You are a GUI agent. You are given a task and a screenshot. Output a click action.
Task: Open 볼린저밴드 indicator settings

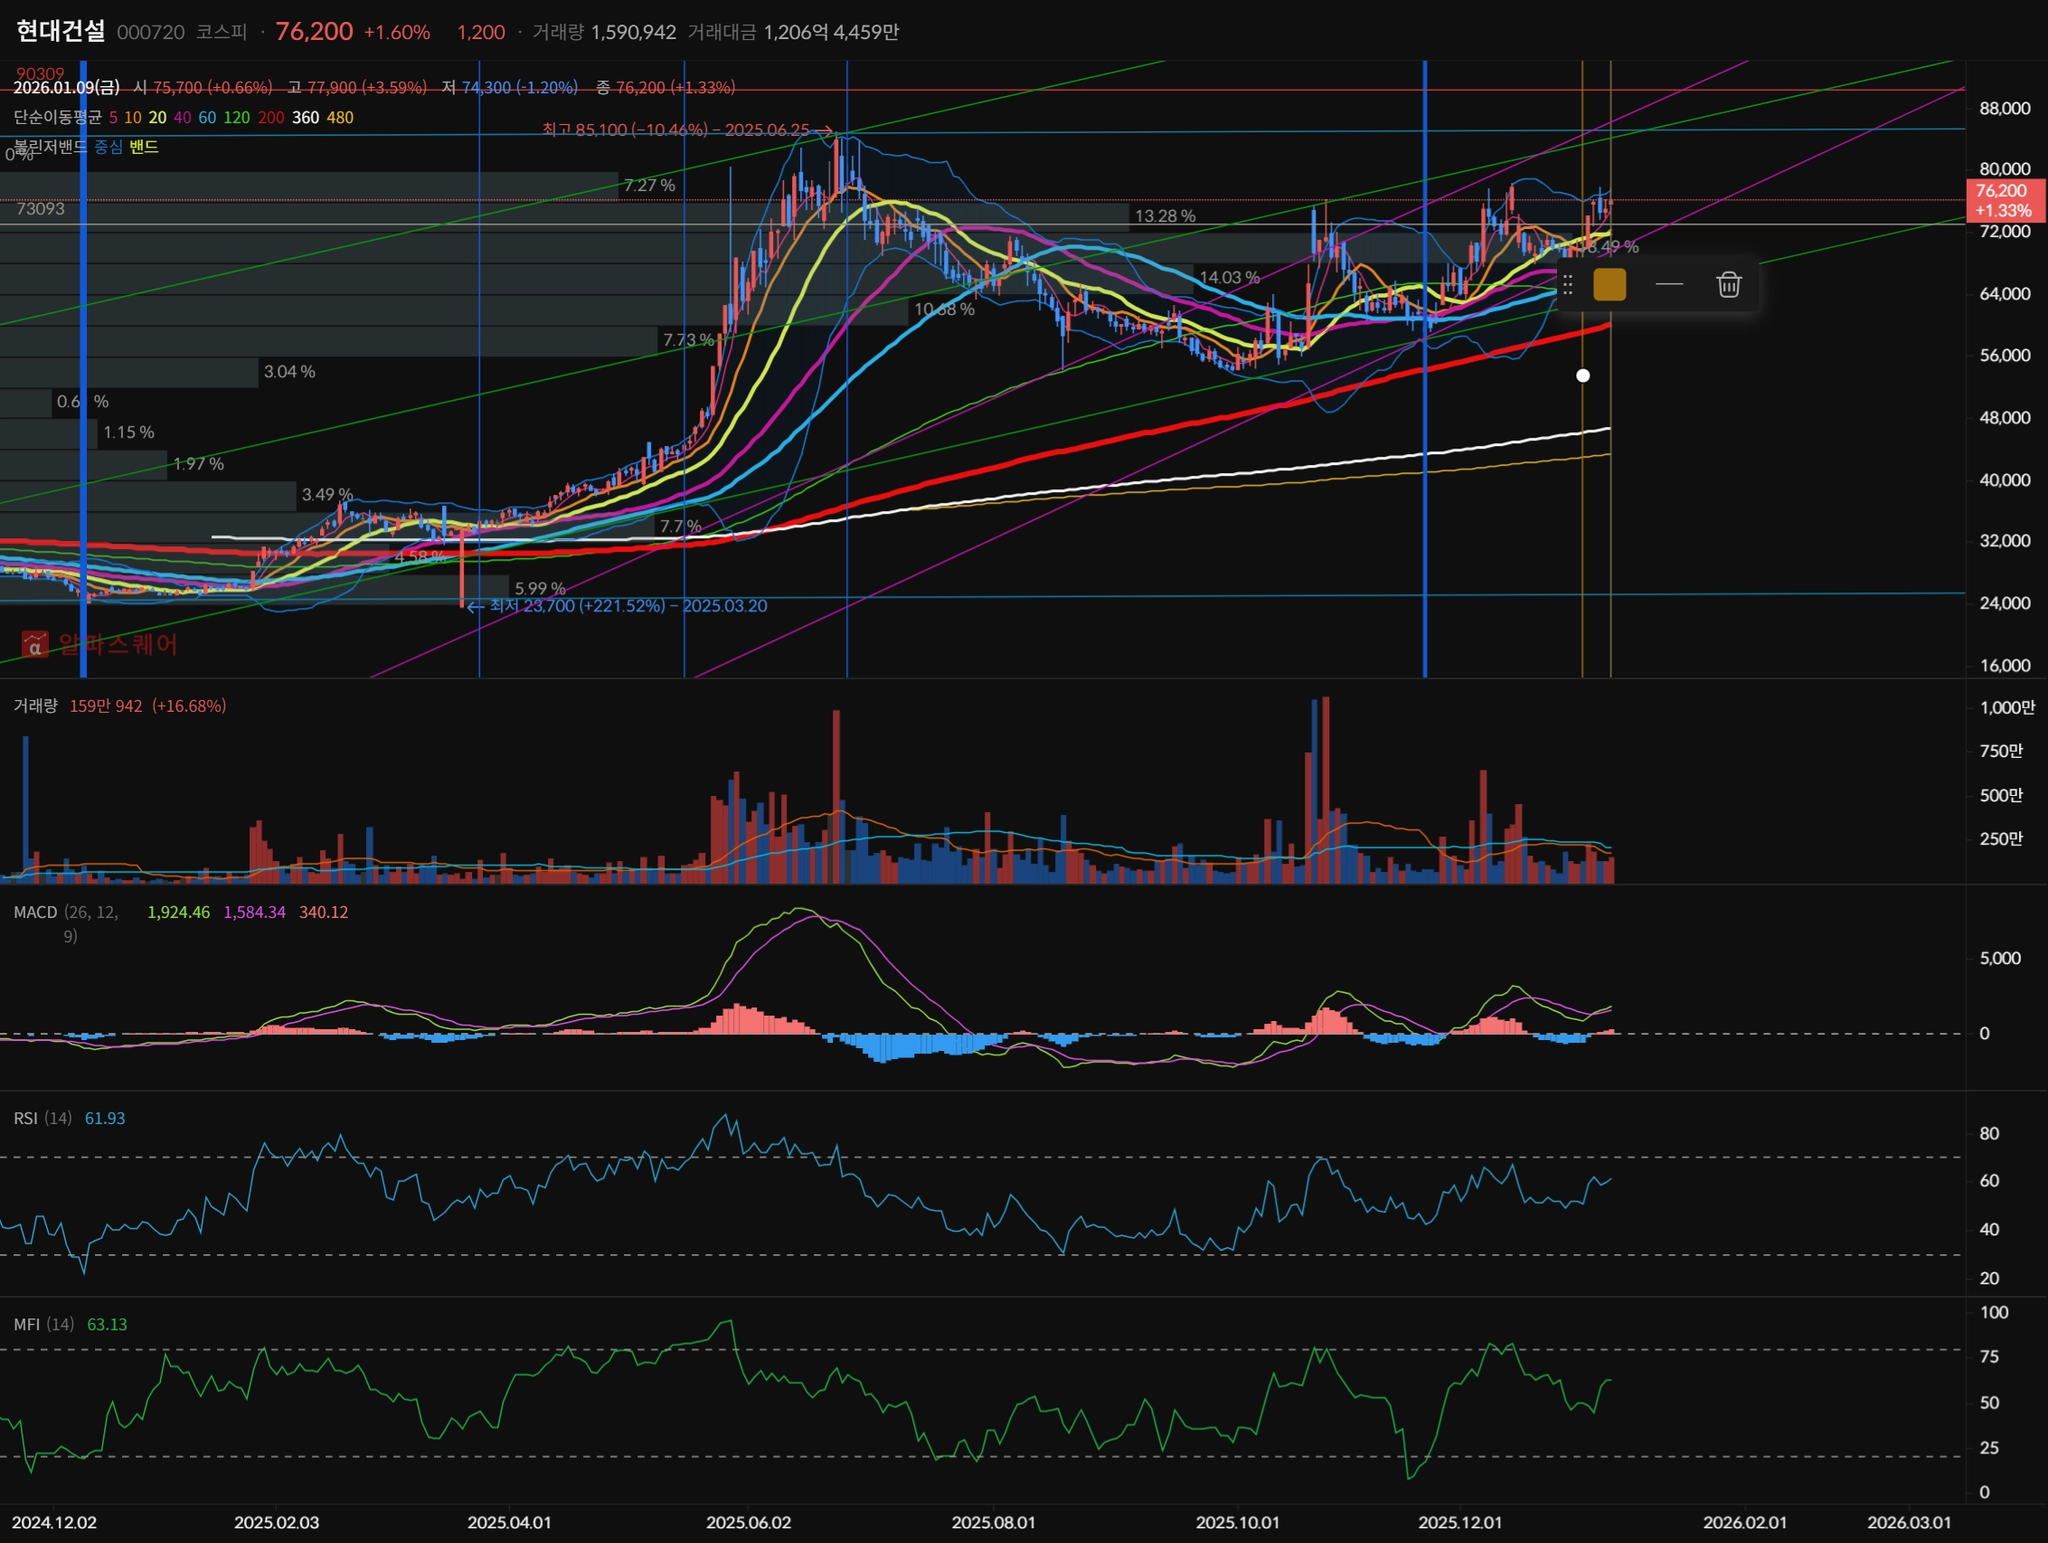[50, 147]
